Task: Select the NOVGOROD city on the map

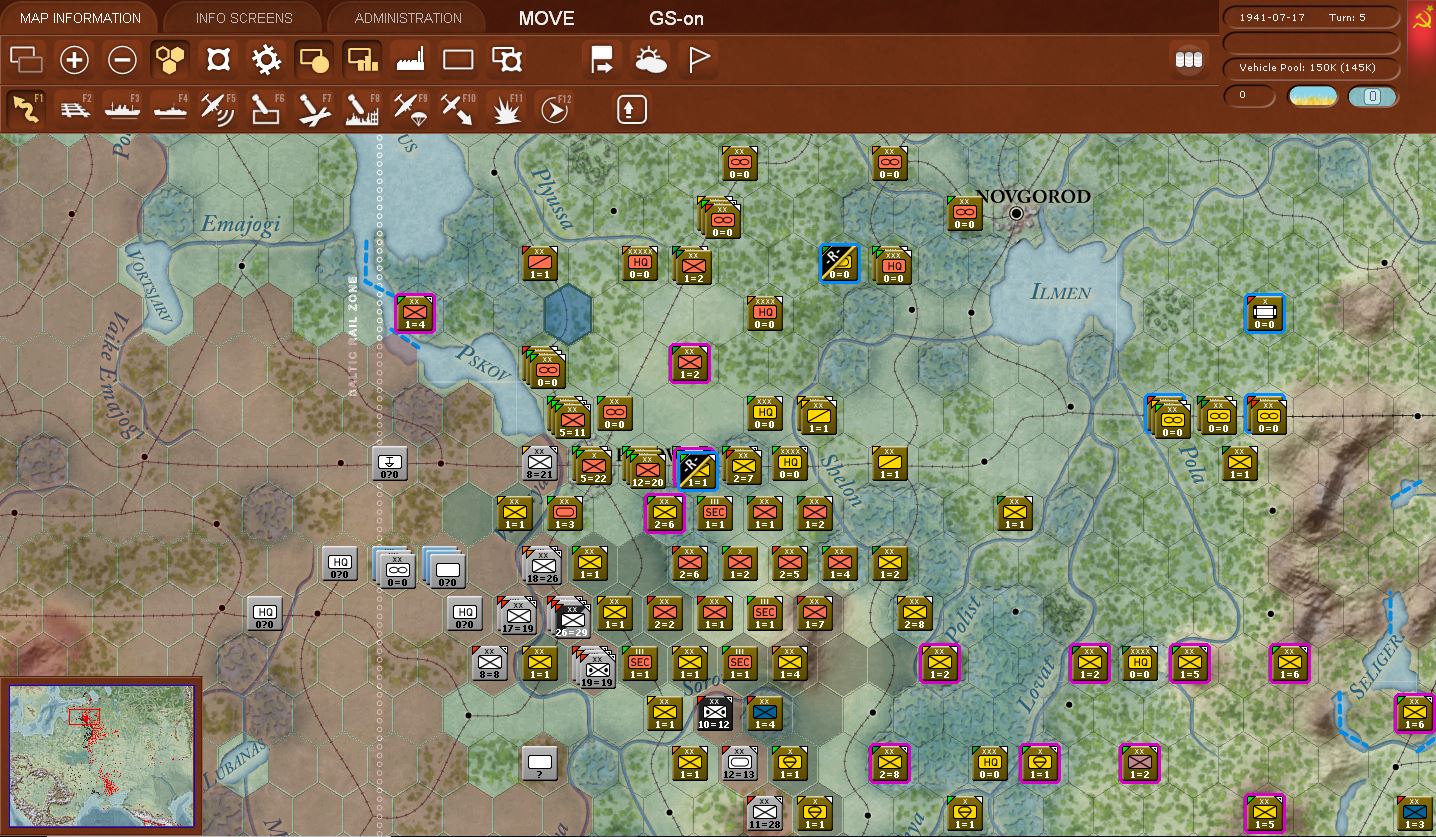Action: pyautogui.click(x=1017, y=212)
